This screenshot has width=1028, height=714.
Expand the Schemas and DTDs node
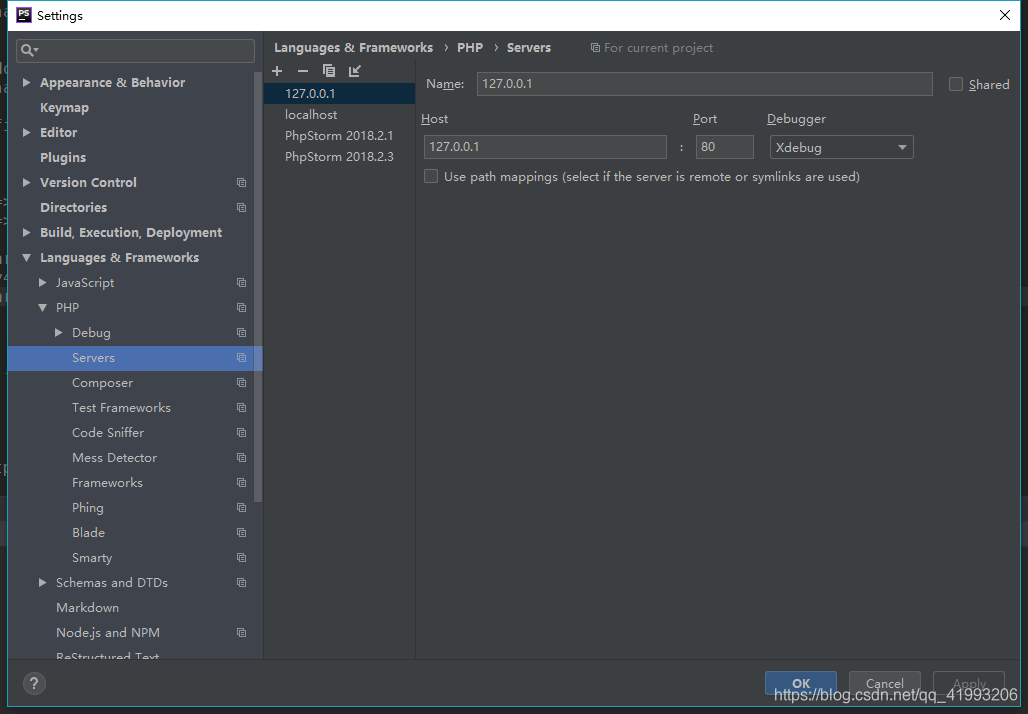tap(43, 582)
